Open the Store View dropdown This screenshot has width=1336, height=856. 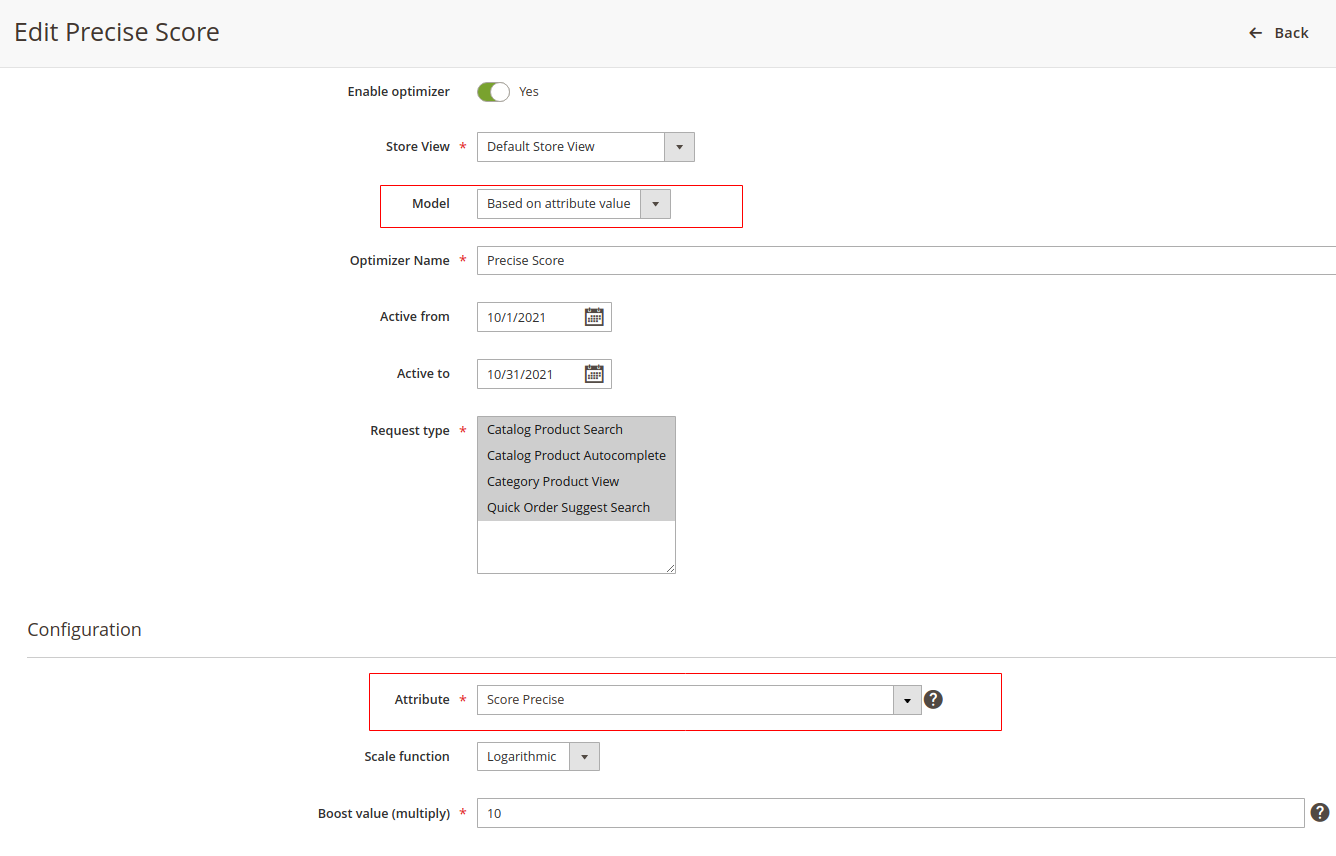678,146
